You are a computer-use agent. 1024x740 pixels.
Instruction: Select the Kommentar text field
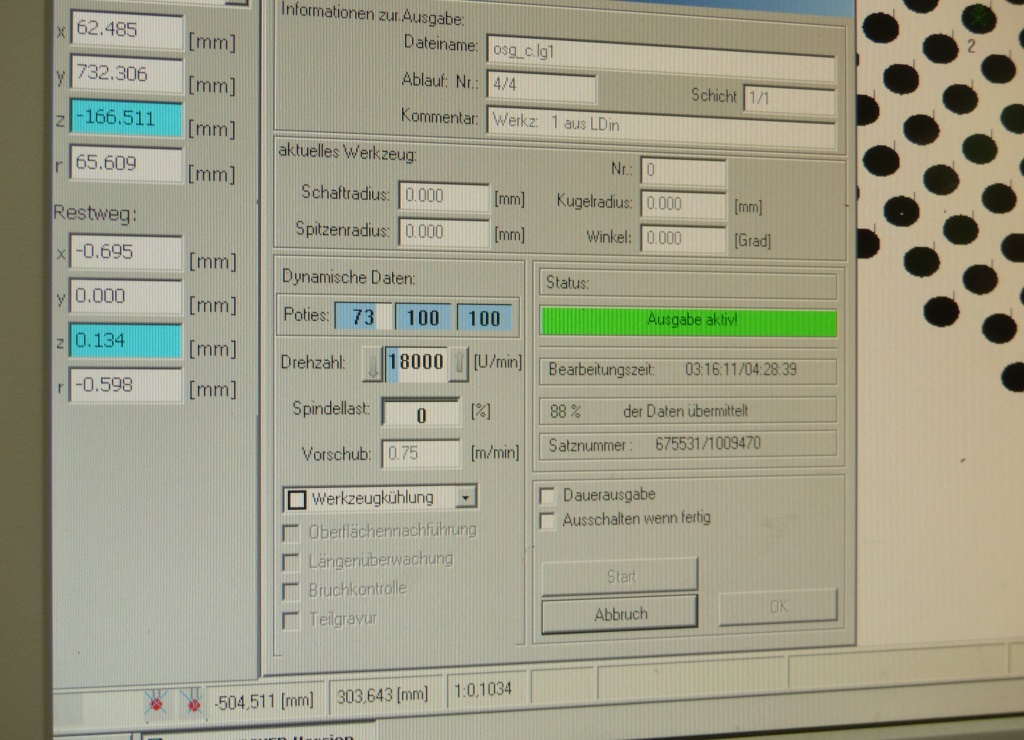click(x=660, y=122)
